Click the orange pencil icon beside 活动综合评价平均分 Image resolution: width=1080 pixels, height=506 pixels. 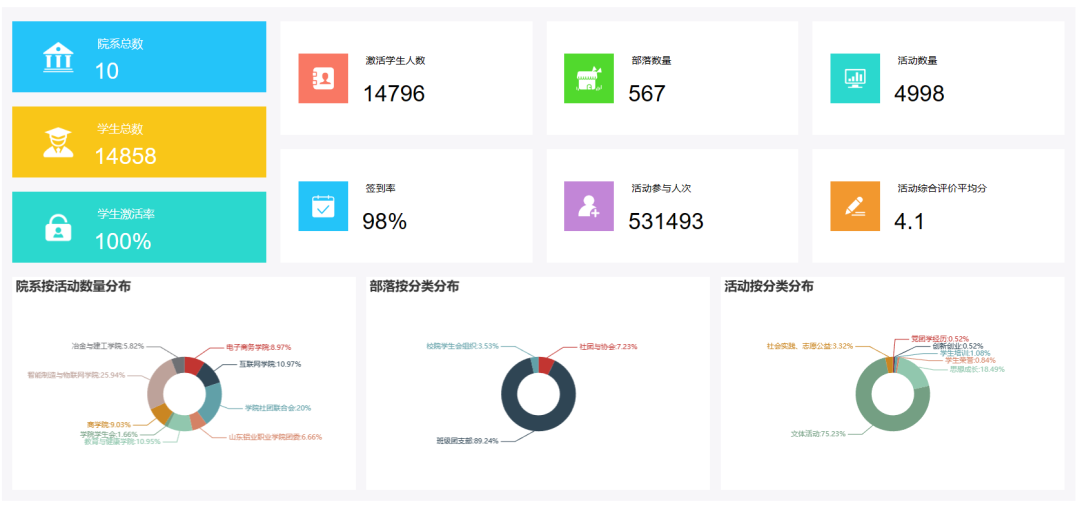[x=855, y=206]
